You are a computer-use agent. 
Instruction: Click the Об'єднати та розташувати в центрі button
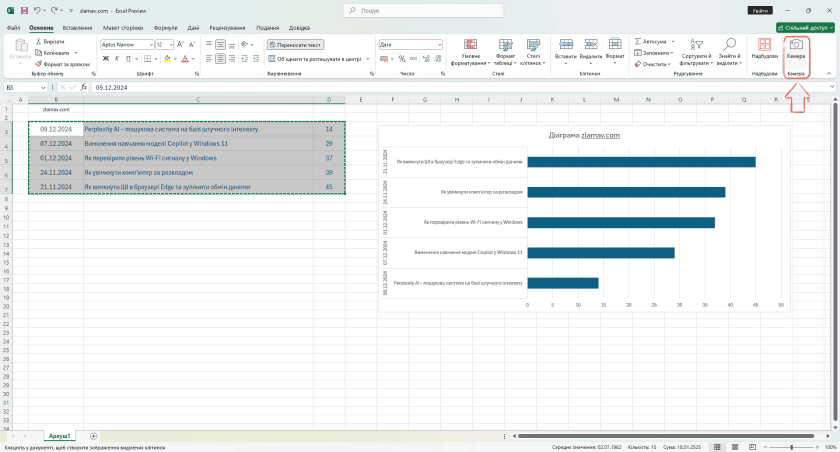pos(315,58)
